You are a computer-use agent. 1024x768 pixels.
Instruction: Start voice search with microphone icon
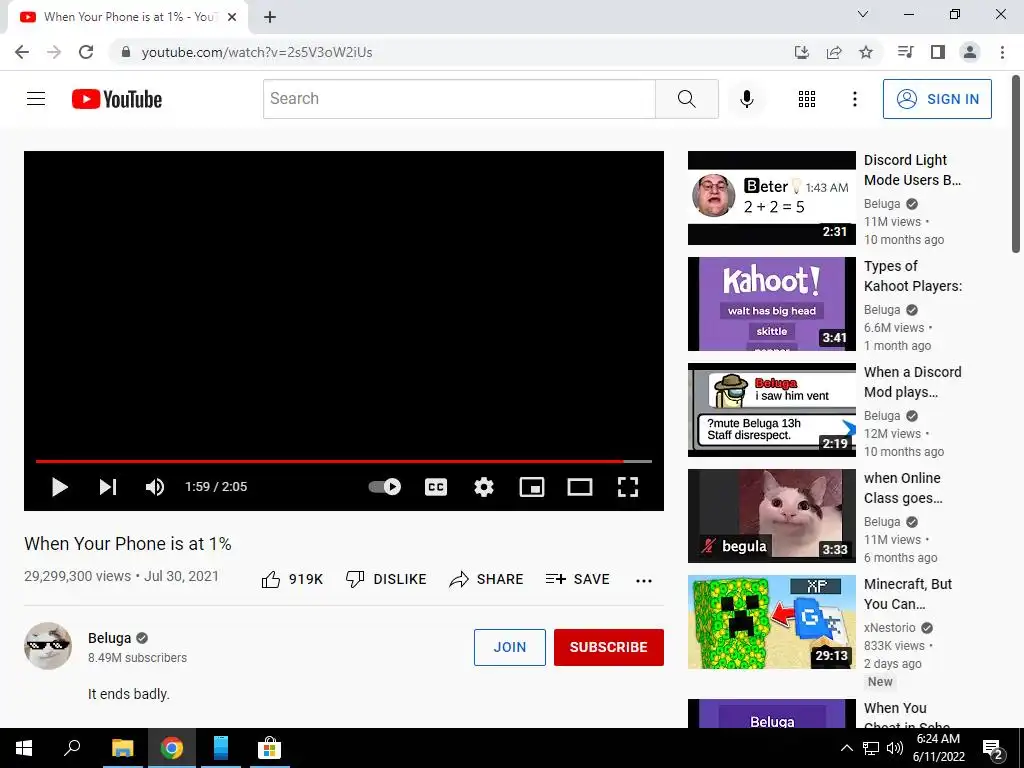[x=746, y=99]
